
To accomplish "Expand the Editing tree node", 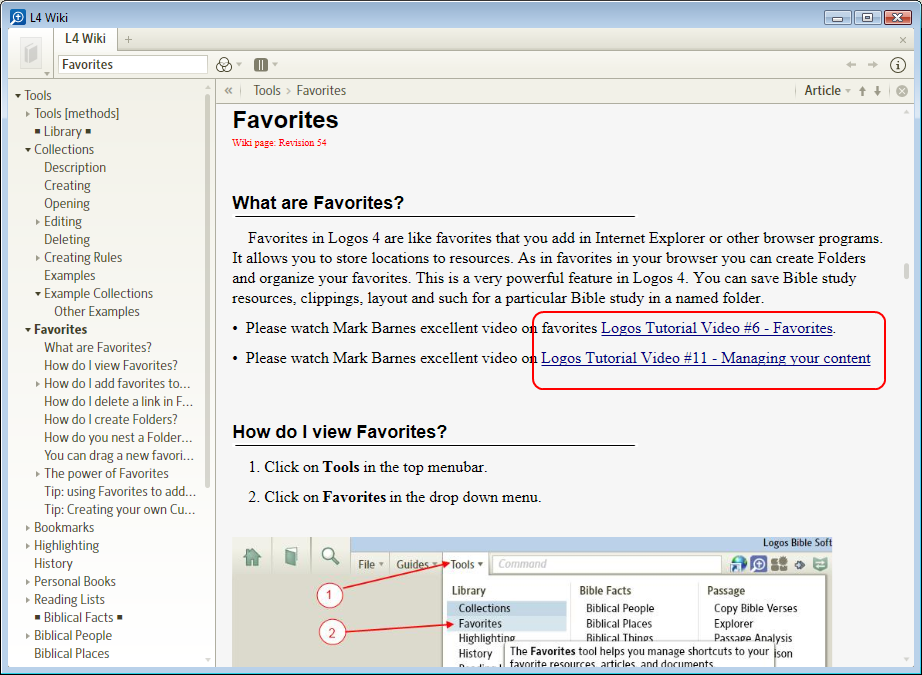I will pos(38,222).
